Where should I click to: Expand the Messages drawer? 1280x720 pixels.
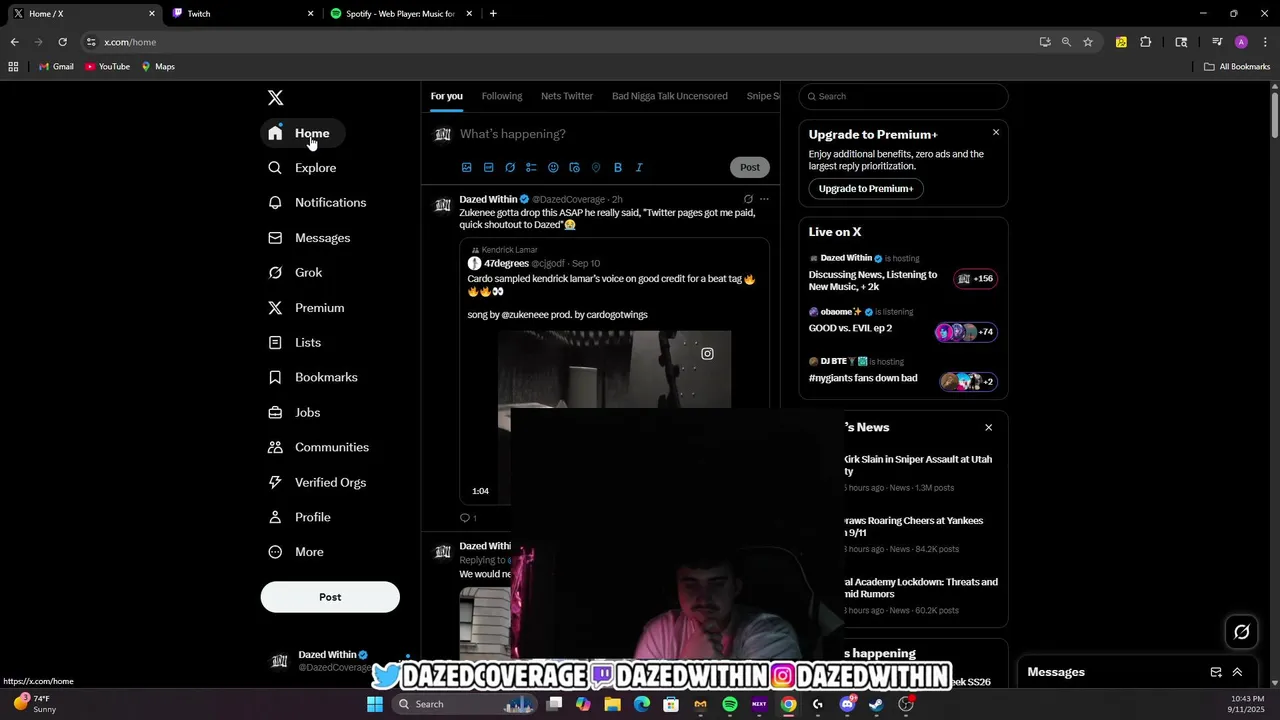coord(1237,672)
